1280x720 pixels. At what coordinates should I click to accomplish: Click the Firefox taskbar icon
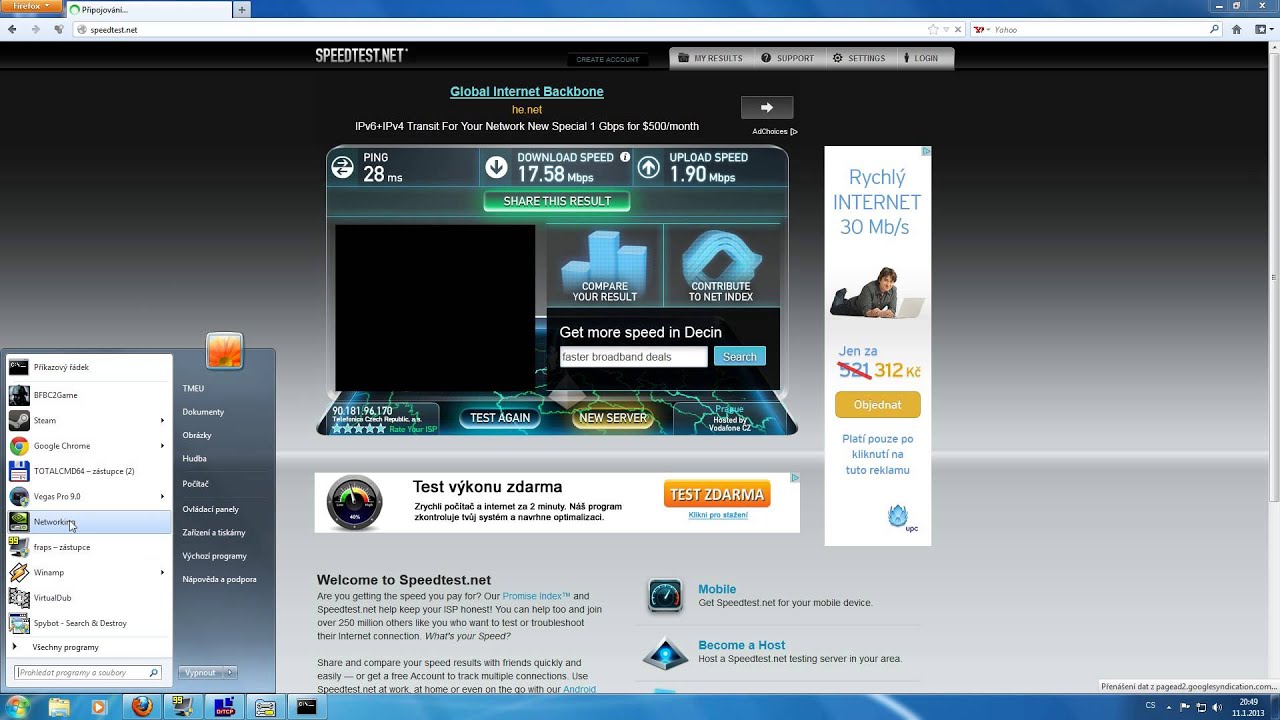(x=142, y=707)
